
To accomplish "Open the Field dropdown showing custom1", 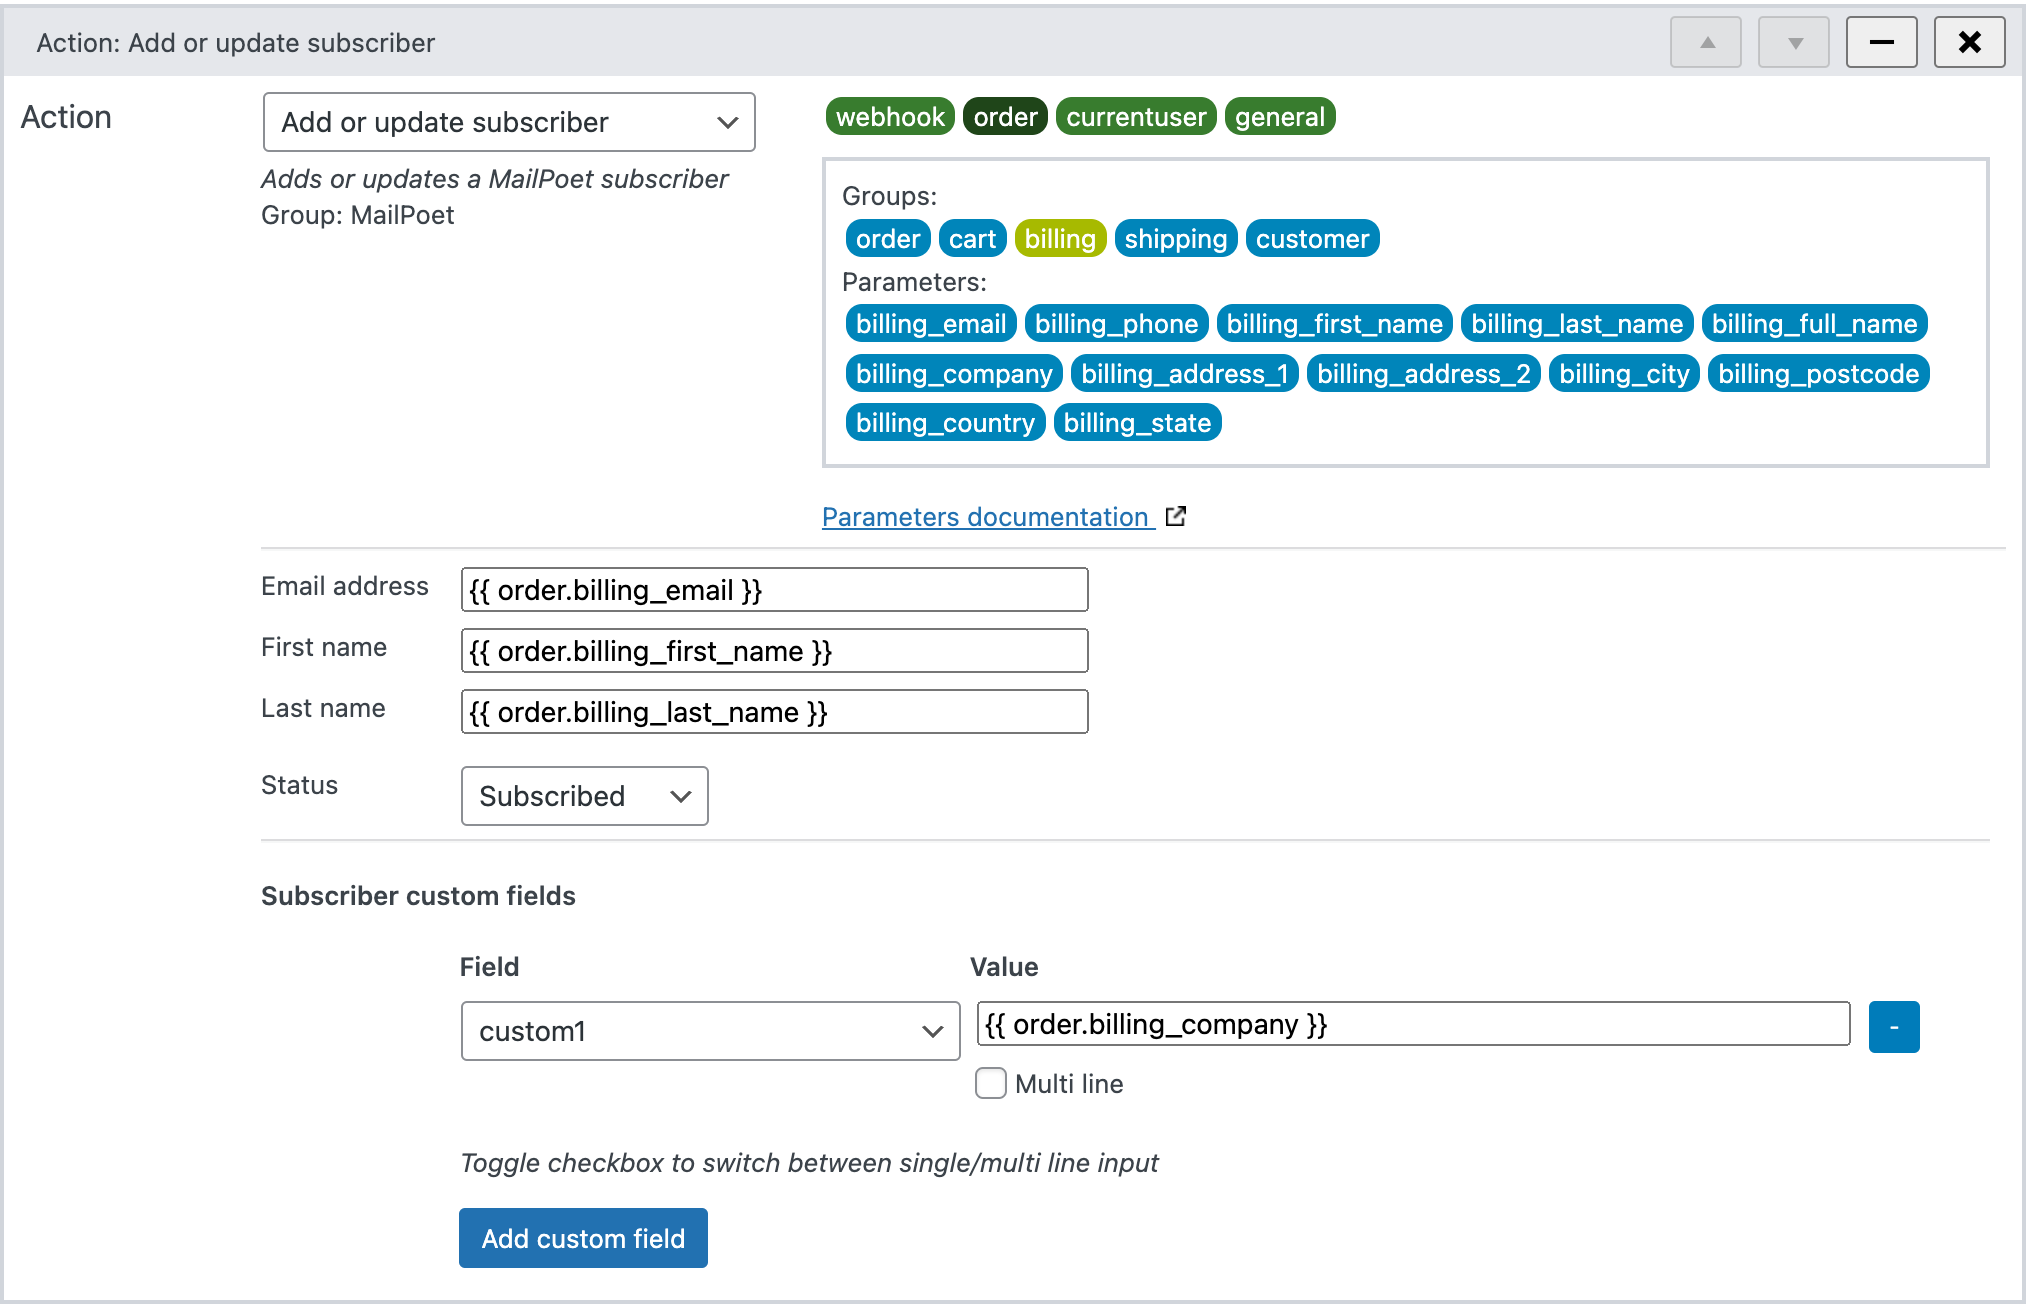I will point(710,1031).
